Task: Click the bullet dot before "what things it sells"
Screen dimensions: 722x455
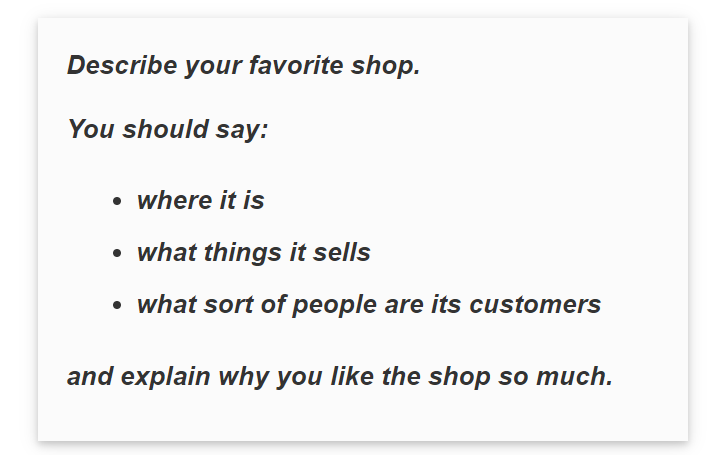Action: point(117,253)
